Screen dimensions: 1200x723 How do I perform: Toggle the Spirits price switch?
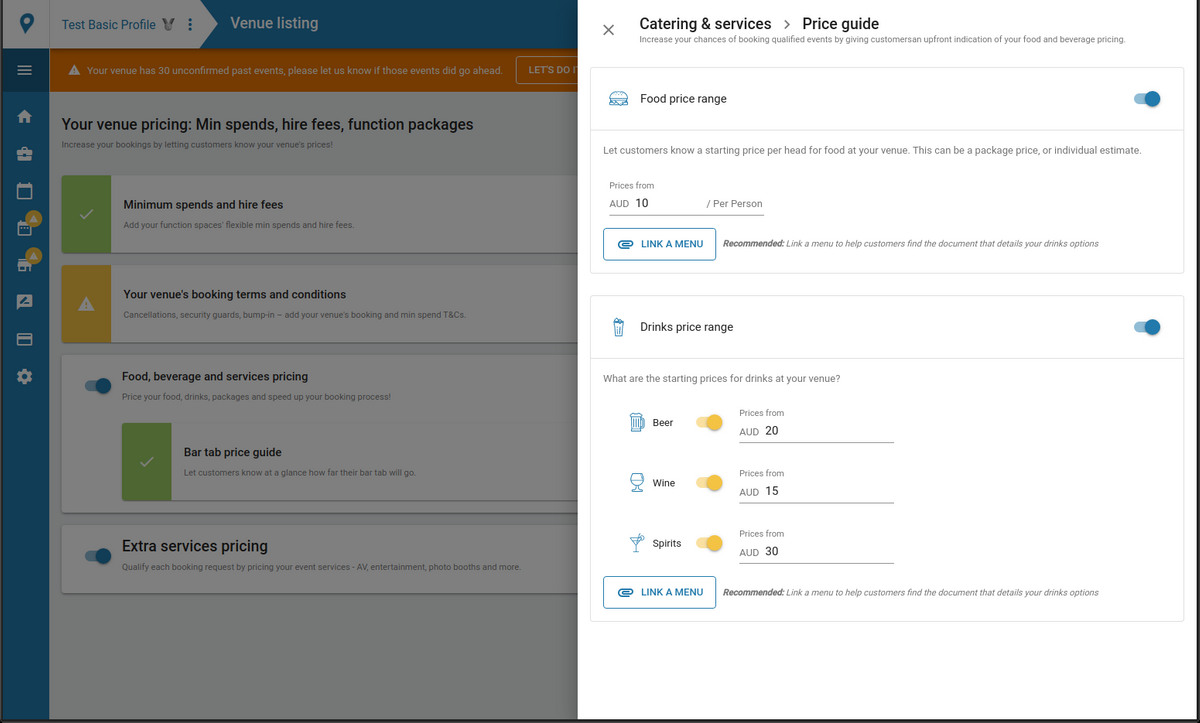point(709,543)
